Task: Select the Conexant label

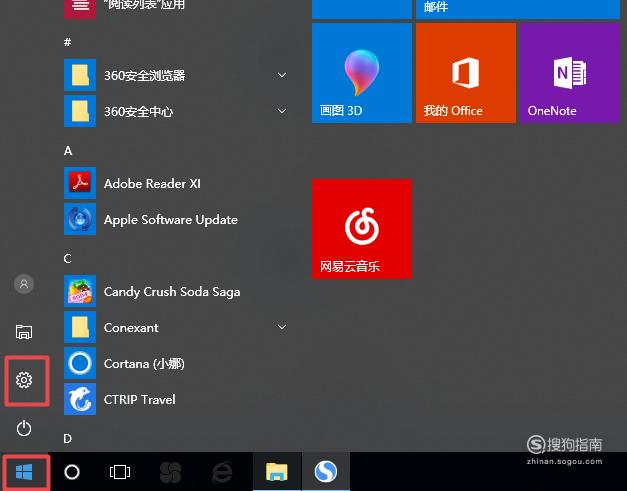Action: tap(131, 327)
